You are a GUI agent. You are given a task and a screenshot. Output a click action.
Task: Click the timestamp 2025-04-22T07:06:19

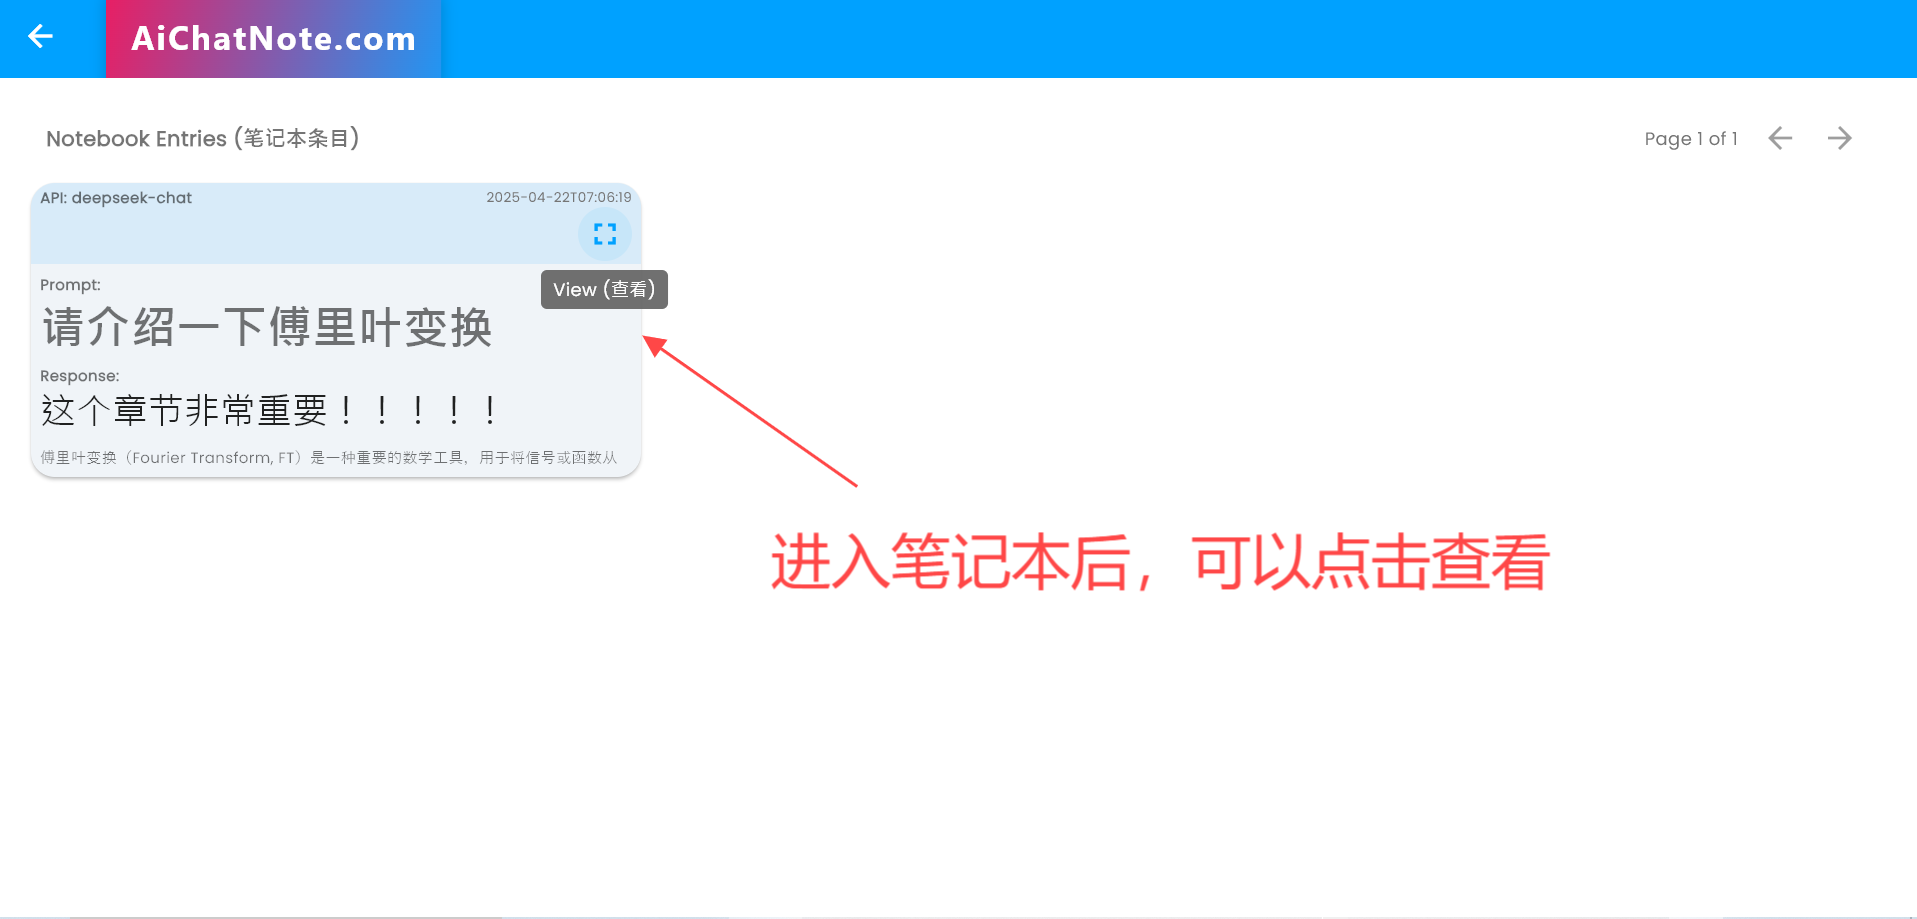559,197
